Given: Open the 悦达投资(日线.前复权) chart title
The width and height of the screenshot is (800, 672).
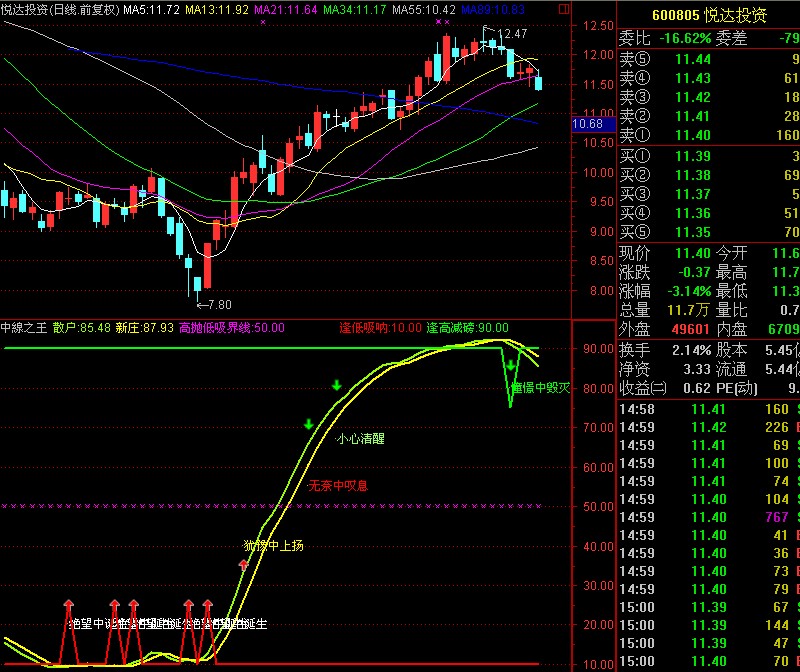Looking at the screenshot, I should tap(60, 10).
